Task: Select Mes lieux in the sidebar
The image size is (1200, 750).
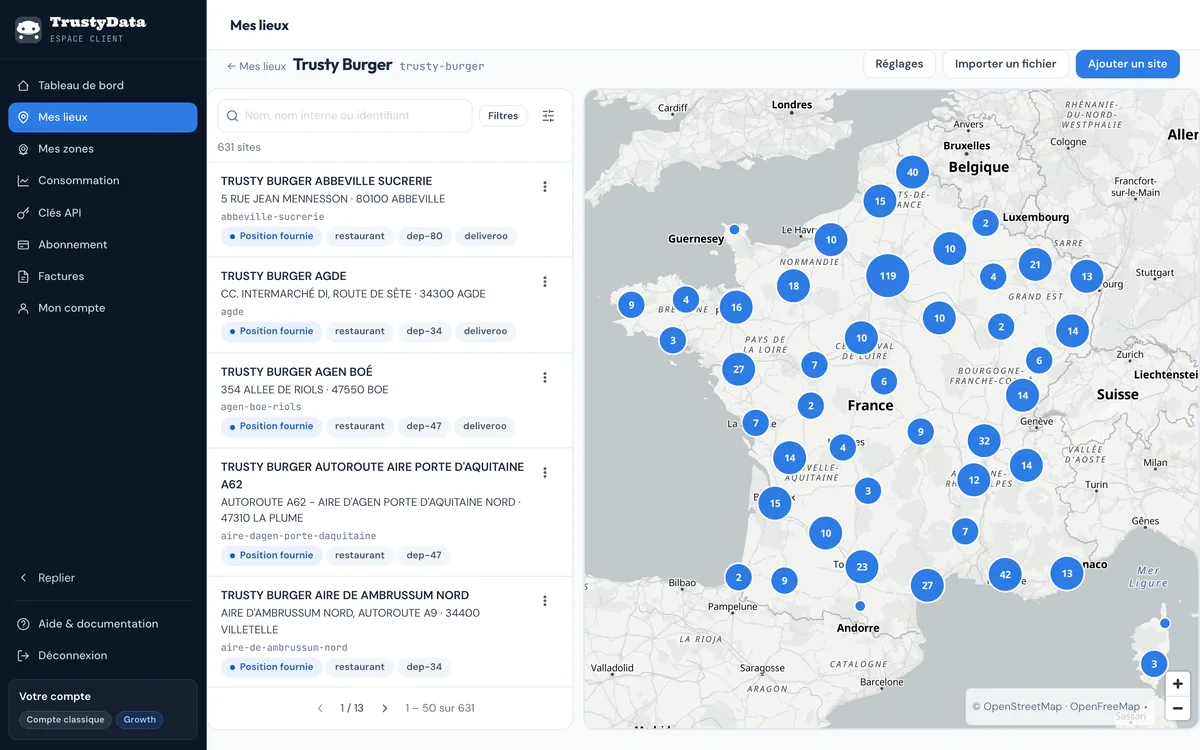Action: 103,117
